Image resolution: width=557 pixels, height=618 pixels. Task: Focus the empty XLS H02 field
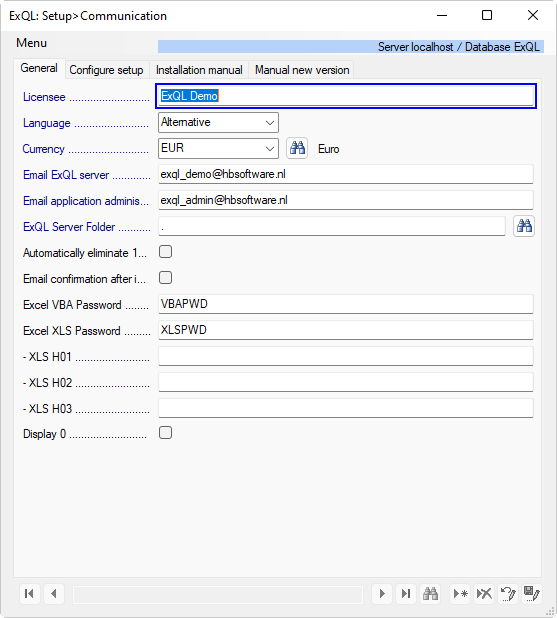[346, 382]
